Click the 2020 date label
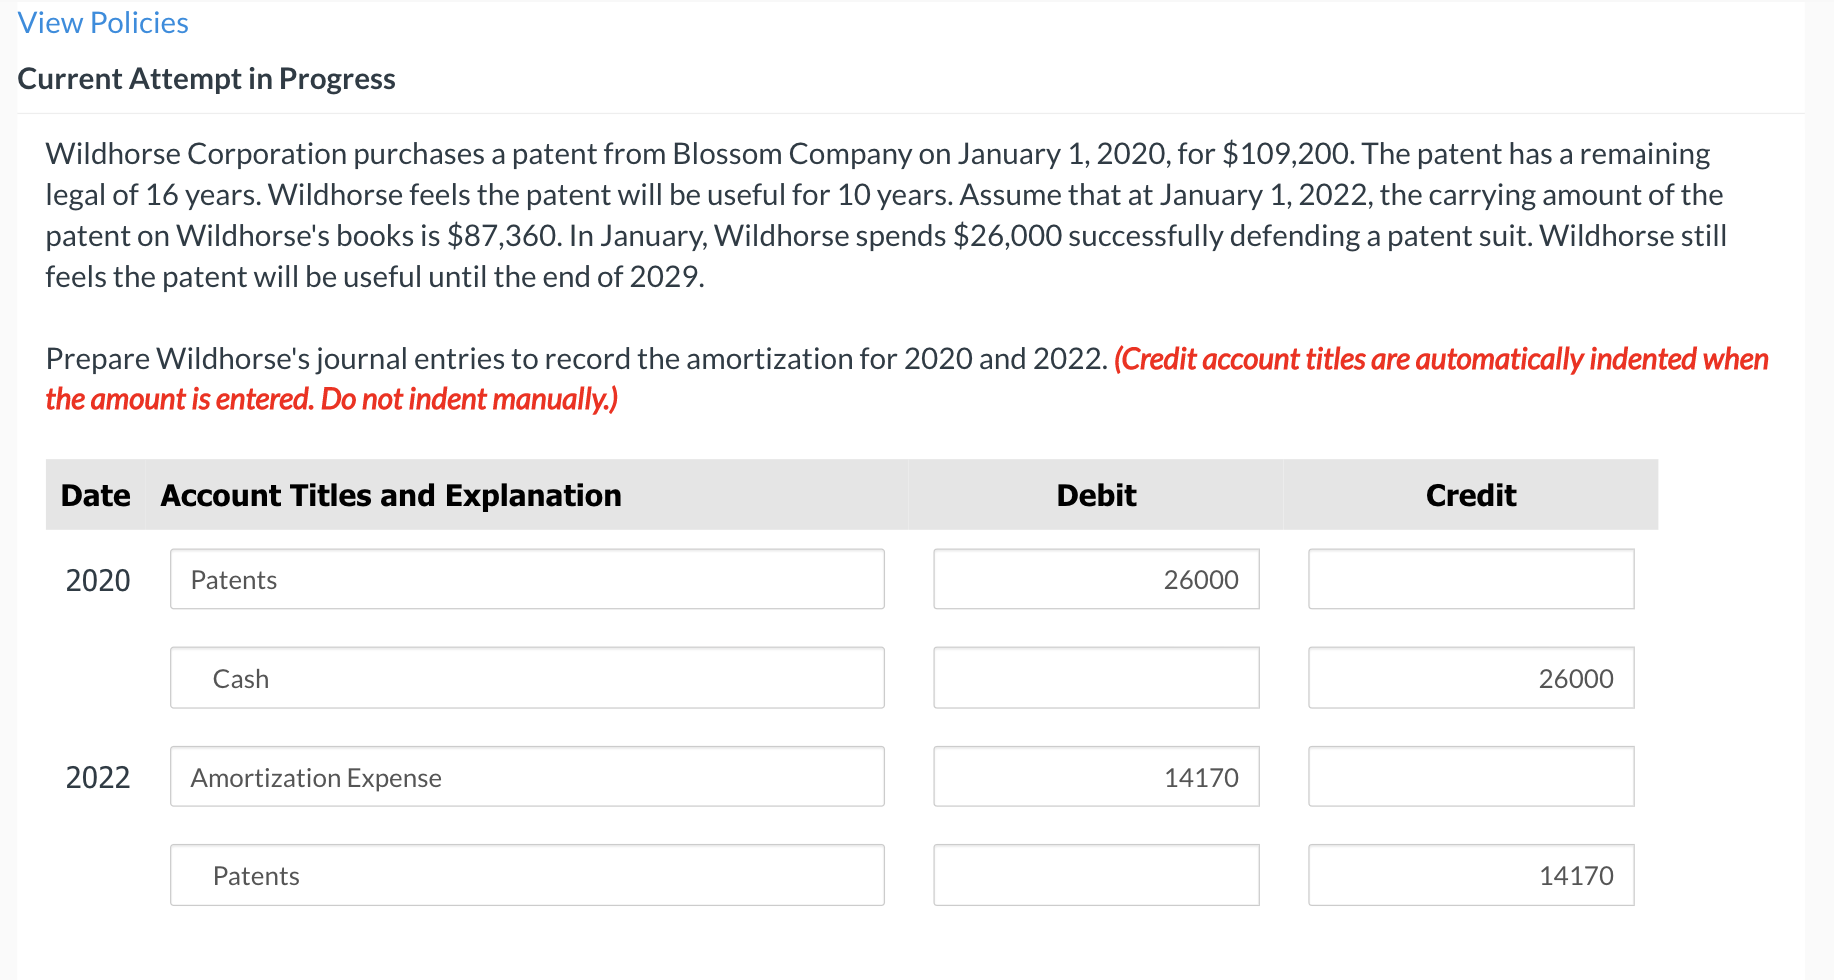1834x980 pixels. (x=97, y=579)
